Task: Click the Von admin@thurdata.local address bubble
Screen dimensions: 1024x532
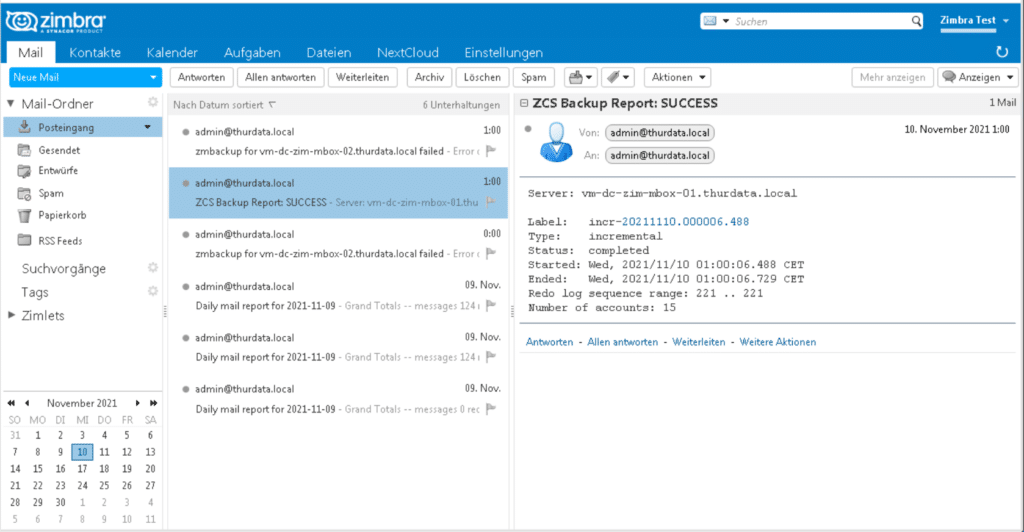Action: pyautogui.click(x=660, y=133)
